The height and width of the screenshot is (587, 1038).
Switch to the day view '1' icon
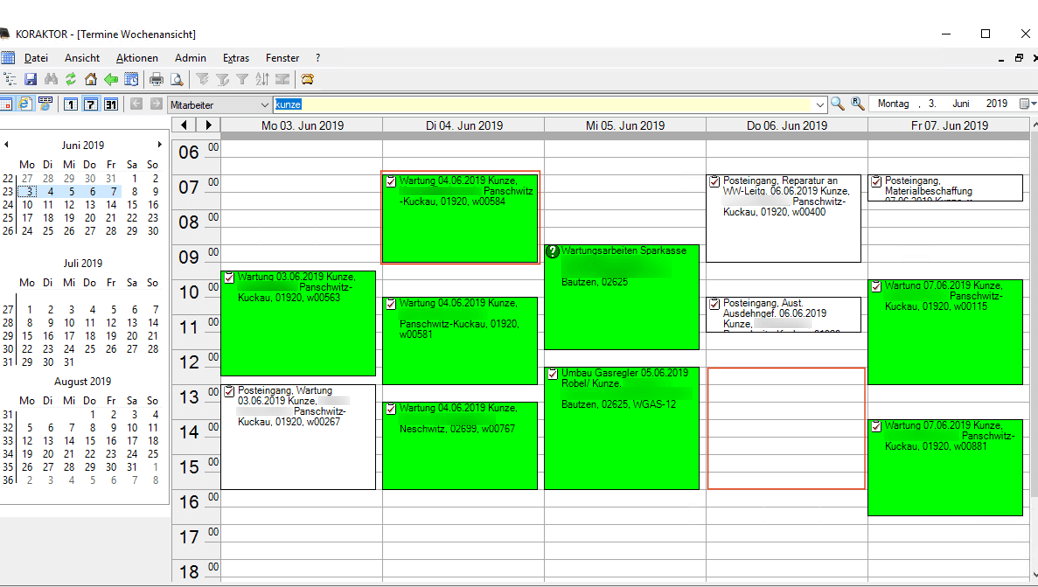point(70,104)
